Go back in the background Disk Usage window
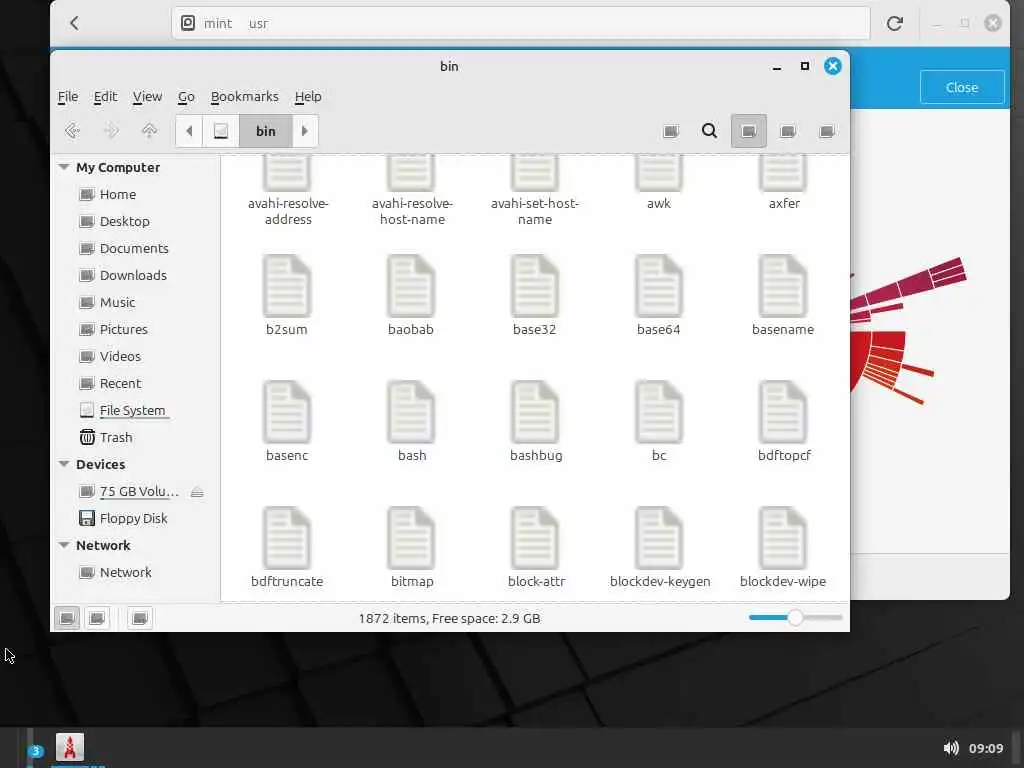The image size is (1024, 768). tap(74, 24)
